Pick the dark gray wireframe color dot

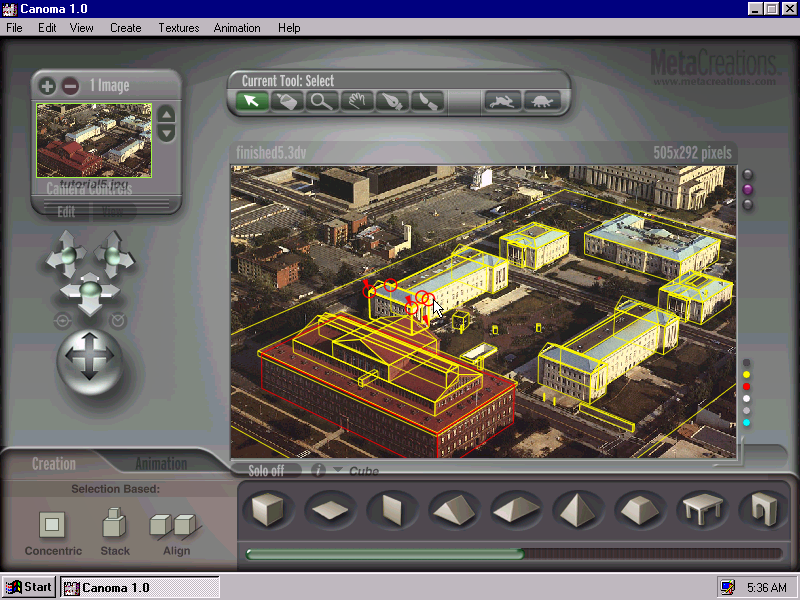tap(746, 363)
